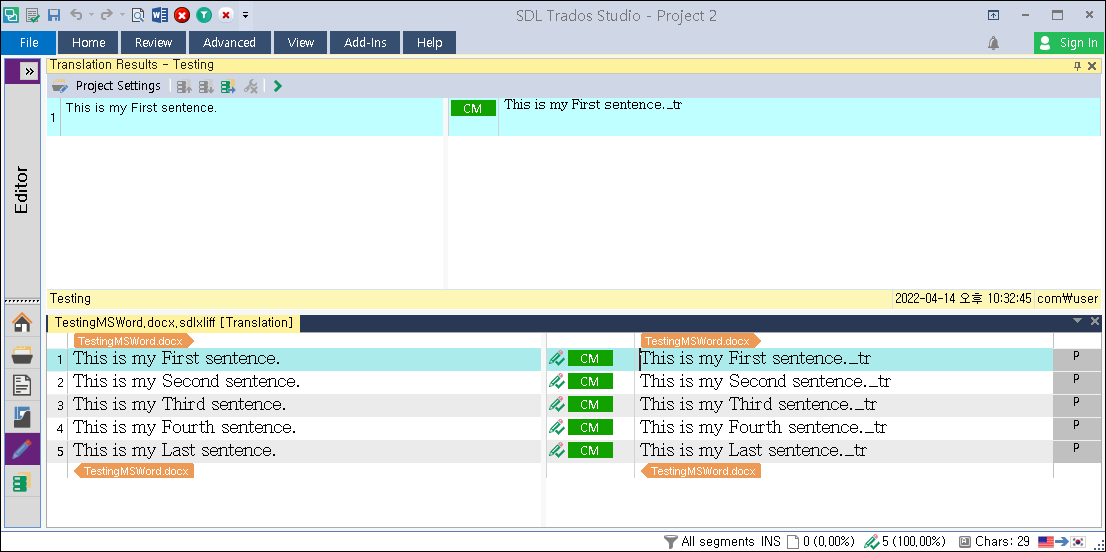Click the select previous match icon
Screen dimensions: 1106x552
point(184,87)
